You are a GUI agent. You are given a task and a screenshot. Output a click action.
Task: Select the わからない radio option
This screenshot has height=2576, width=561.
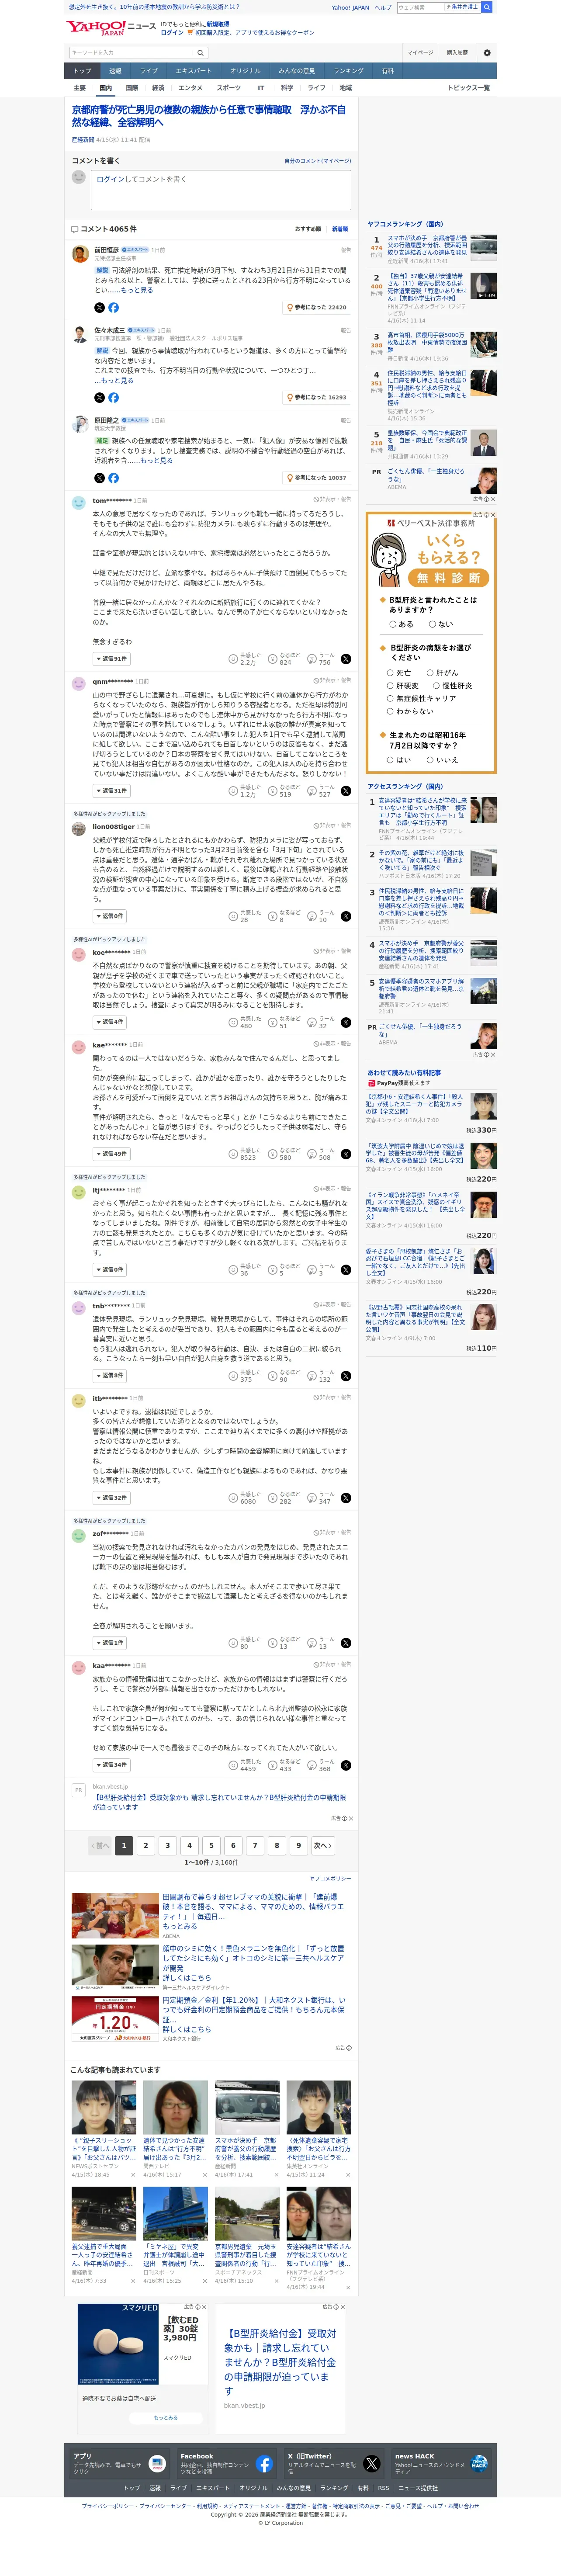390,712
